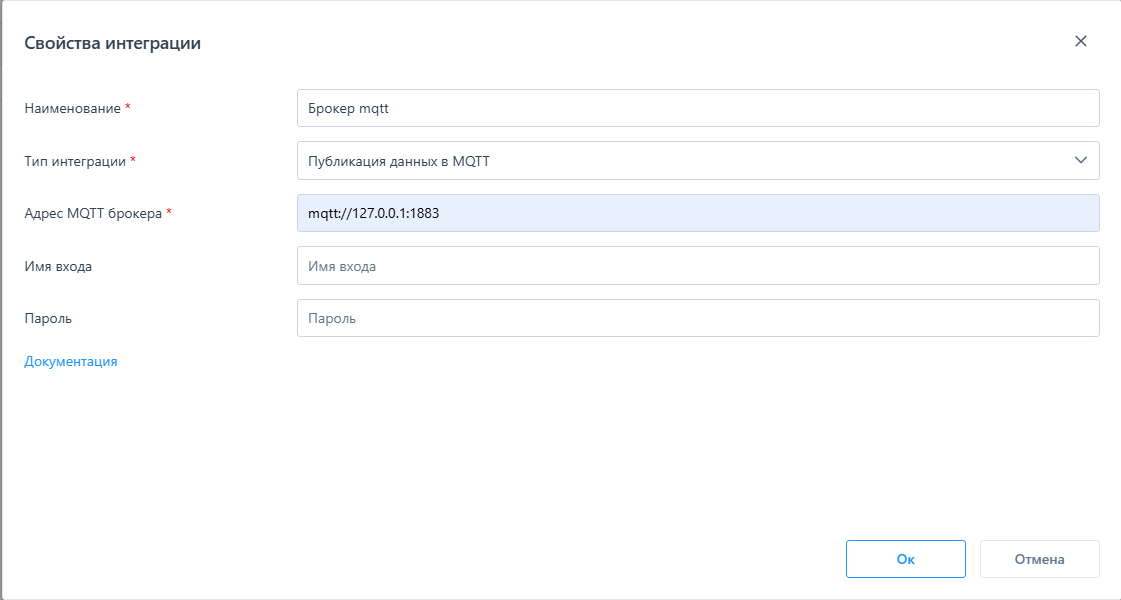Click the red asterisk beside Адрес MQTT брокера

click(169, 212)
